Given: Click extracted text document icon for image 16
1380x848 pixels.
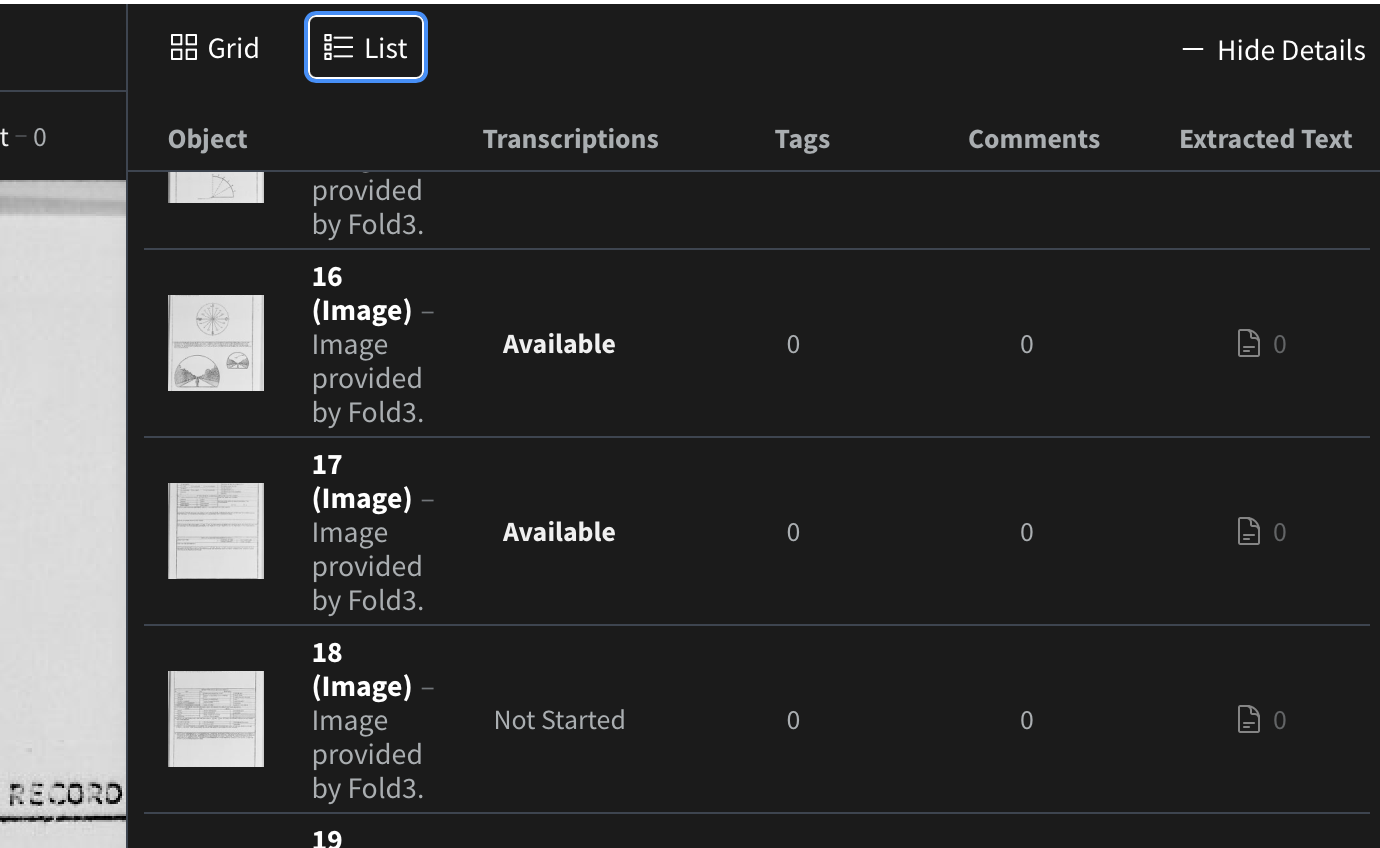Looking at the screenshot, I should tap(1249, 344).
